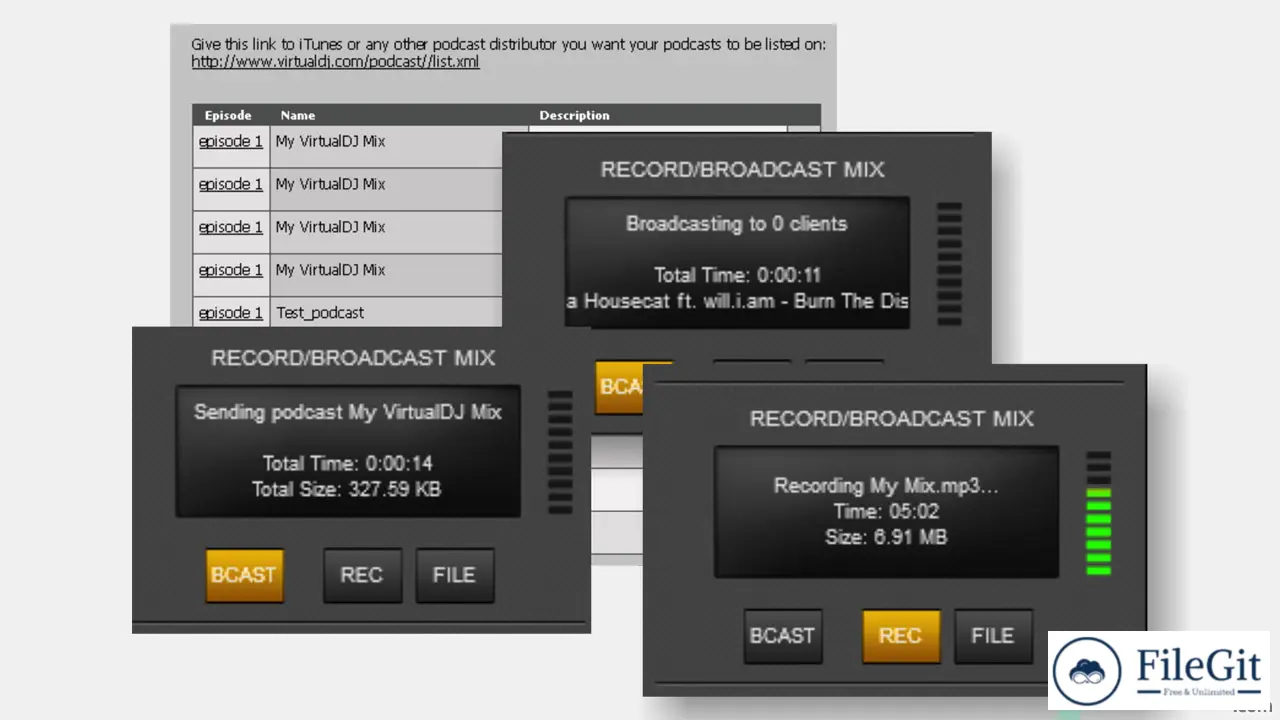Viewport: 1280px width, 720px height.
Task: Click the FileGit cloud logo
Action: [1087, 671]
